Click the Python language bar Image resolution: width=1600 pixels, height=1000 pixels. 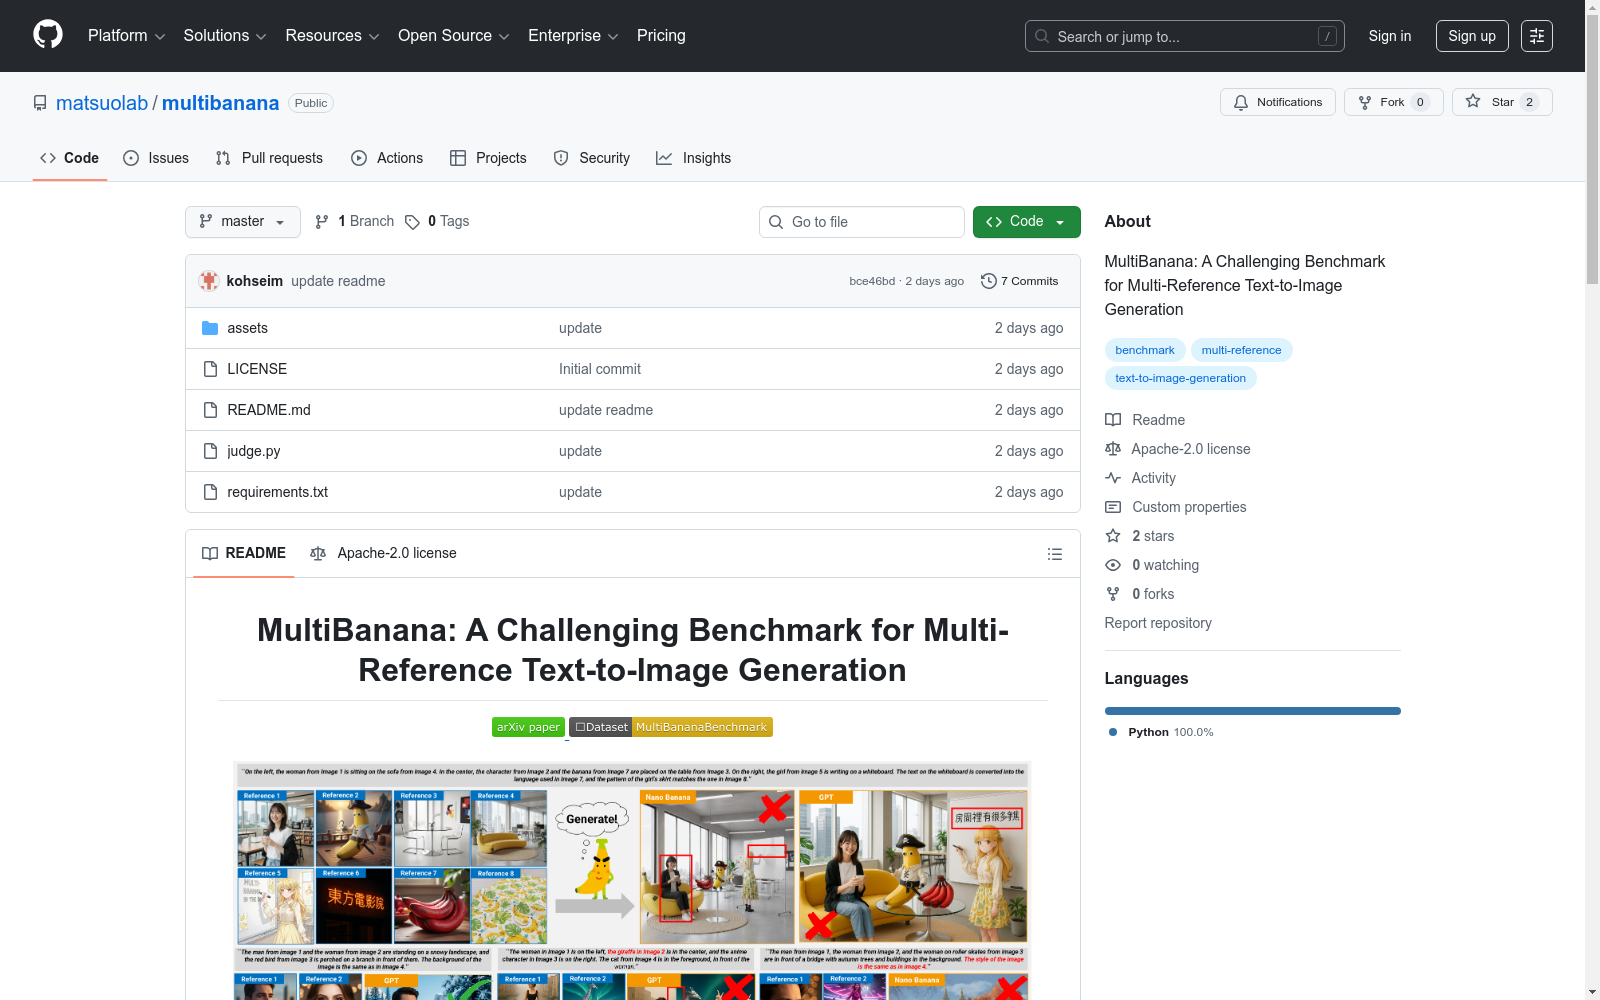coord(1253,711)
